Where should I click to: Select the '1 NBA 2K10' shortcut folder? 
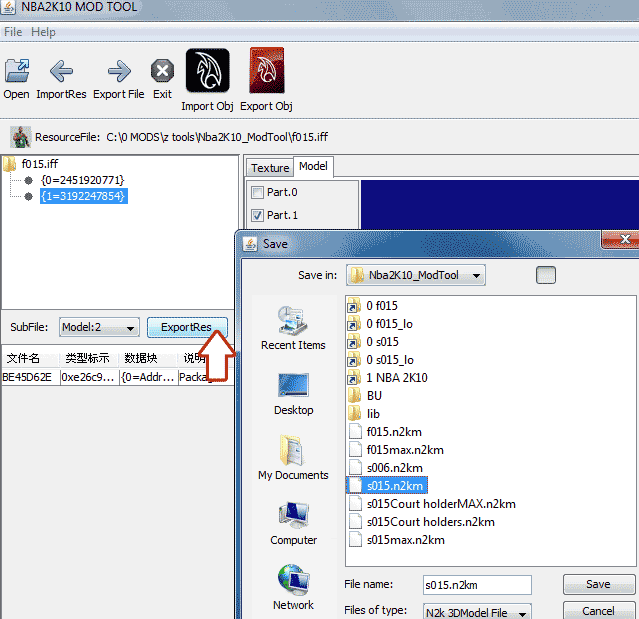(x=388, y=378)
